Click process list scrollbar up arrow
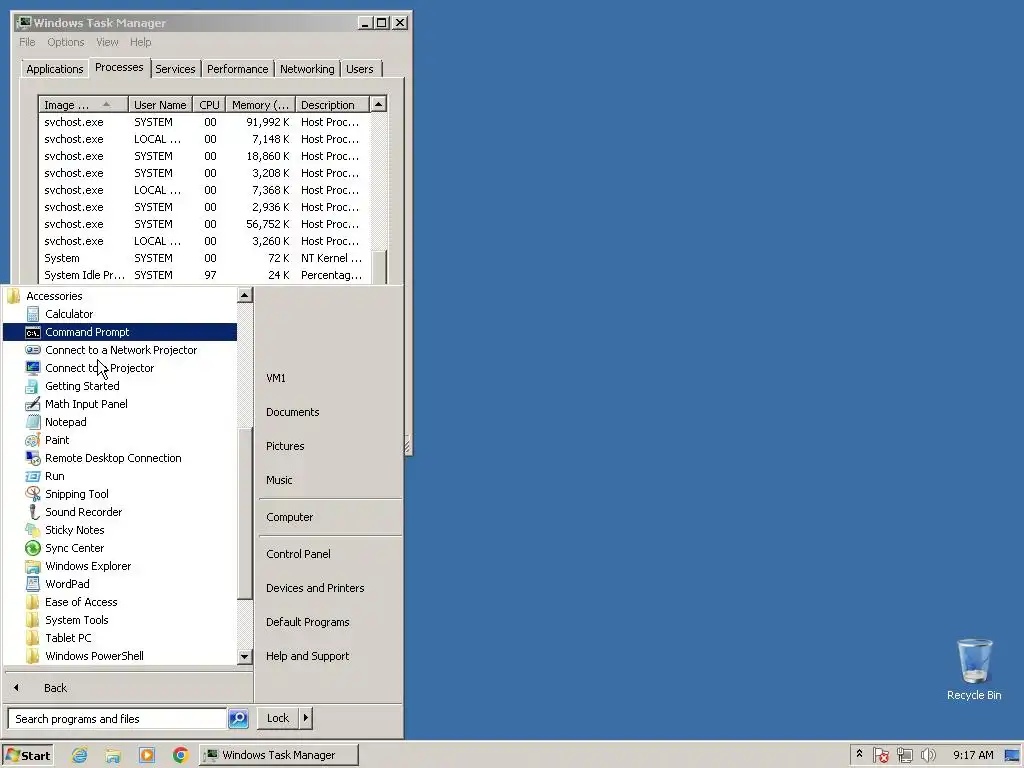 (379, 104)
